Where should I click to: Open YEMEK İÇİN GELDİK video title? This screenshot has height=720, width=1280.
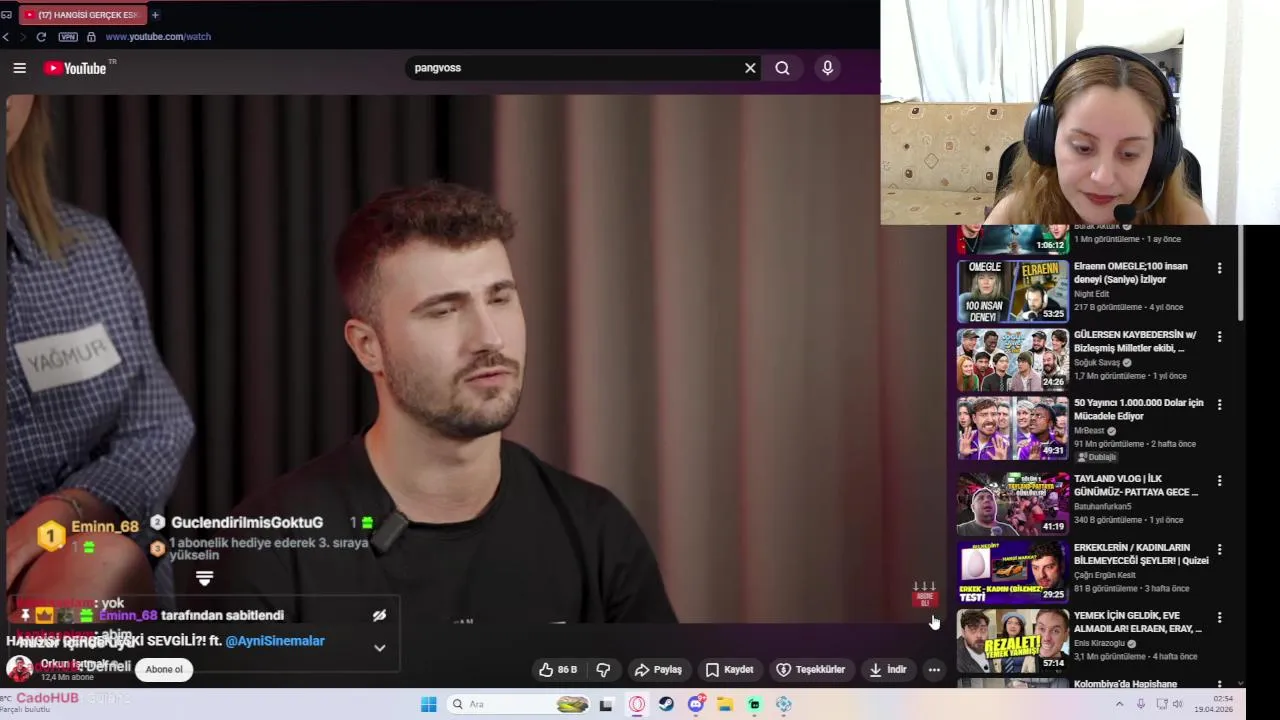[x=1138, y=622]
